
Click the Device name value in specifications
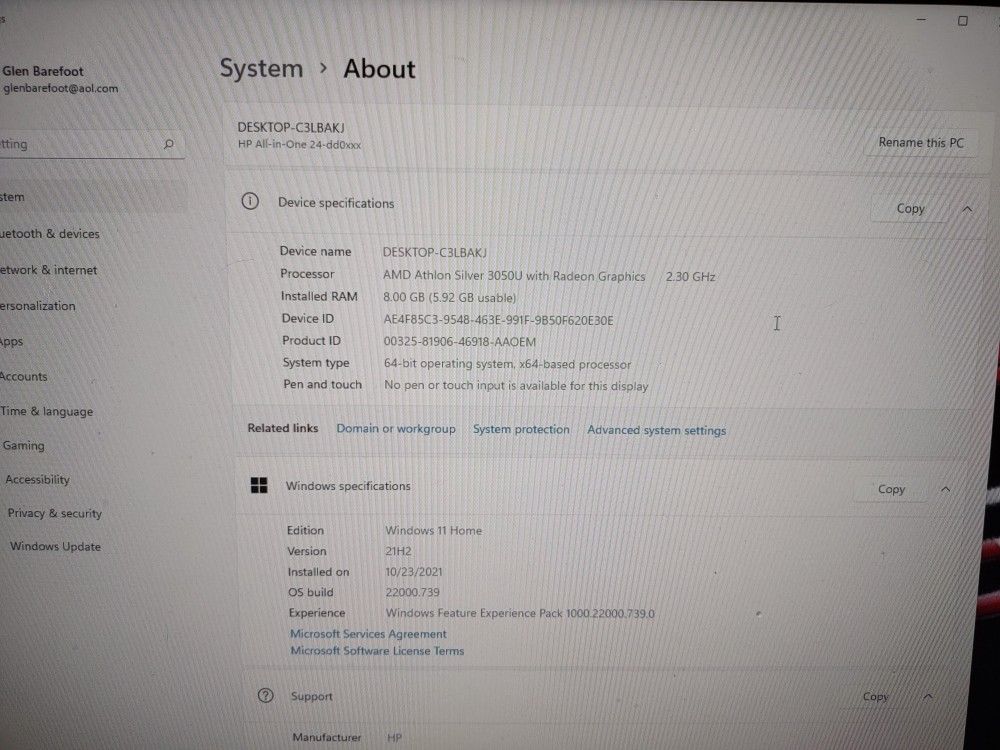click(x=434, y=252)
